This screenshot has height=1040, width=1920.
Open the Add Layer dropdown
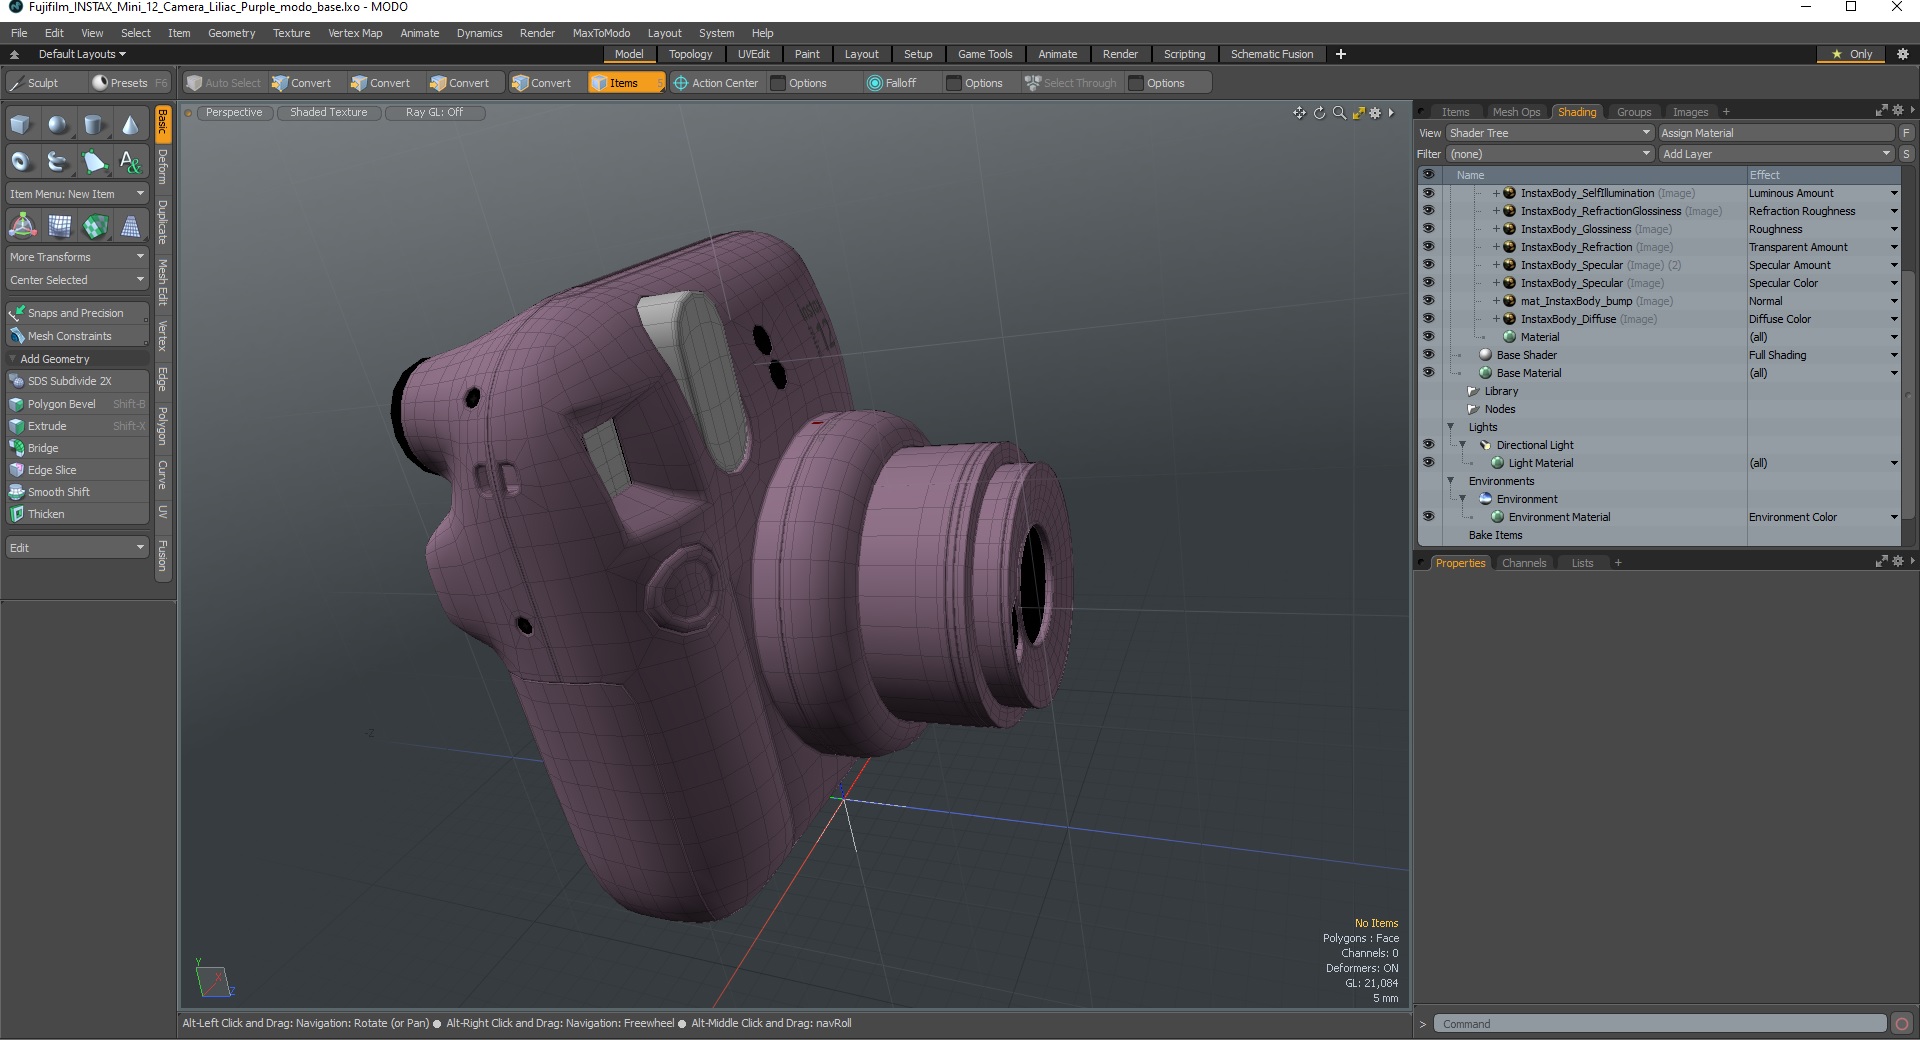pos(1776,154)
